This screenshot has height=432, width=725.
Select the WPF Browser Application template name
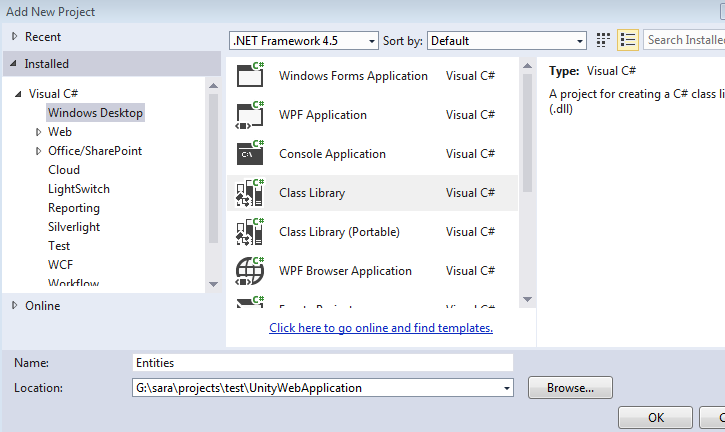(x=345, y=271)
